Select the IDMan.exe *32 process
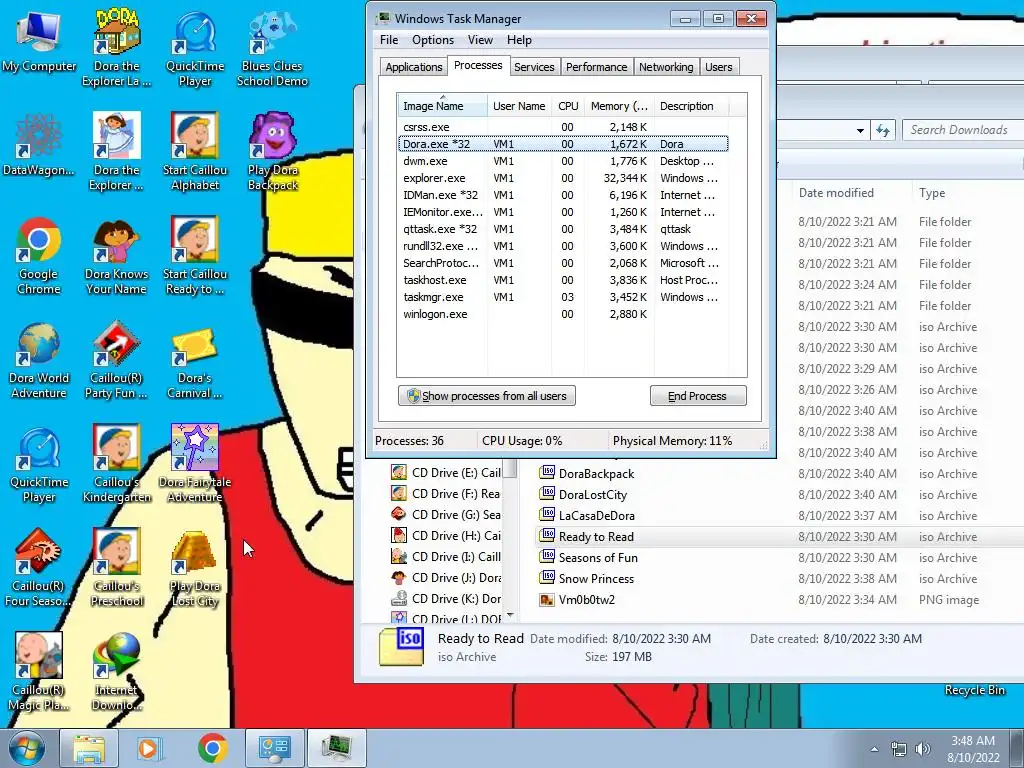1024x768 pixels. [x=563, y=195]
